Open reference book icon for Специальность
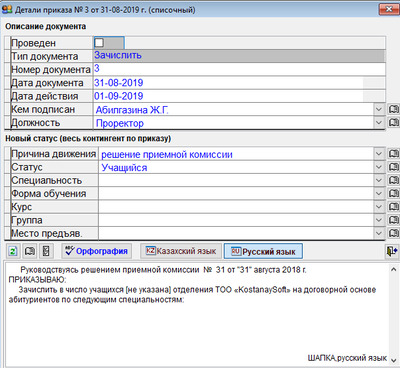The height and width of the screenshot is (368, 400). click(393, 180)
